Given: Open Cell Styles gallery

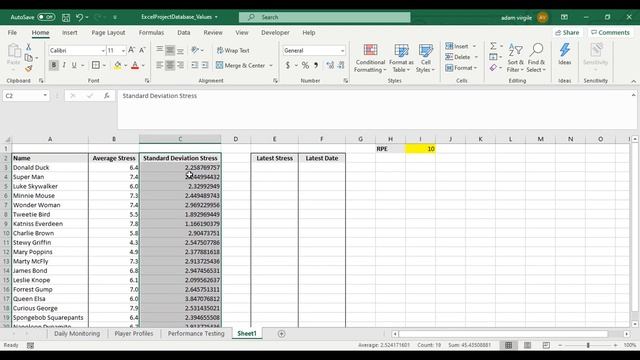Looking at the screenshot, I should pyautogui.click(x=426, y=58).
